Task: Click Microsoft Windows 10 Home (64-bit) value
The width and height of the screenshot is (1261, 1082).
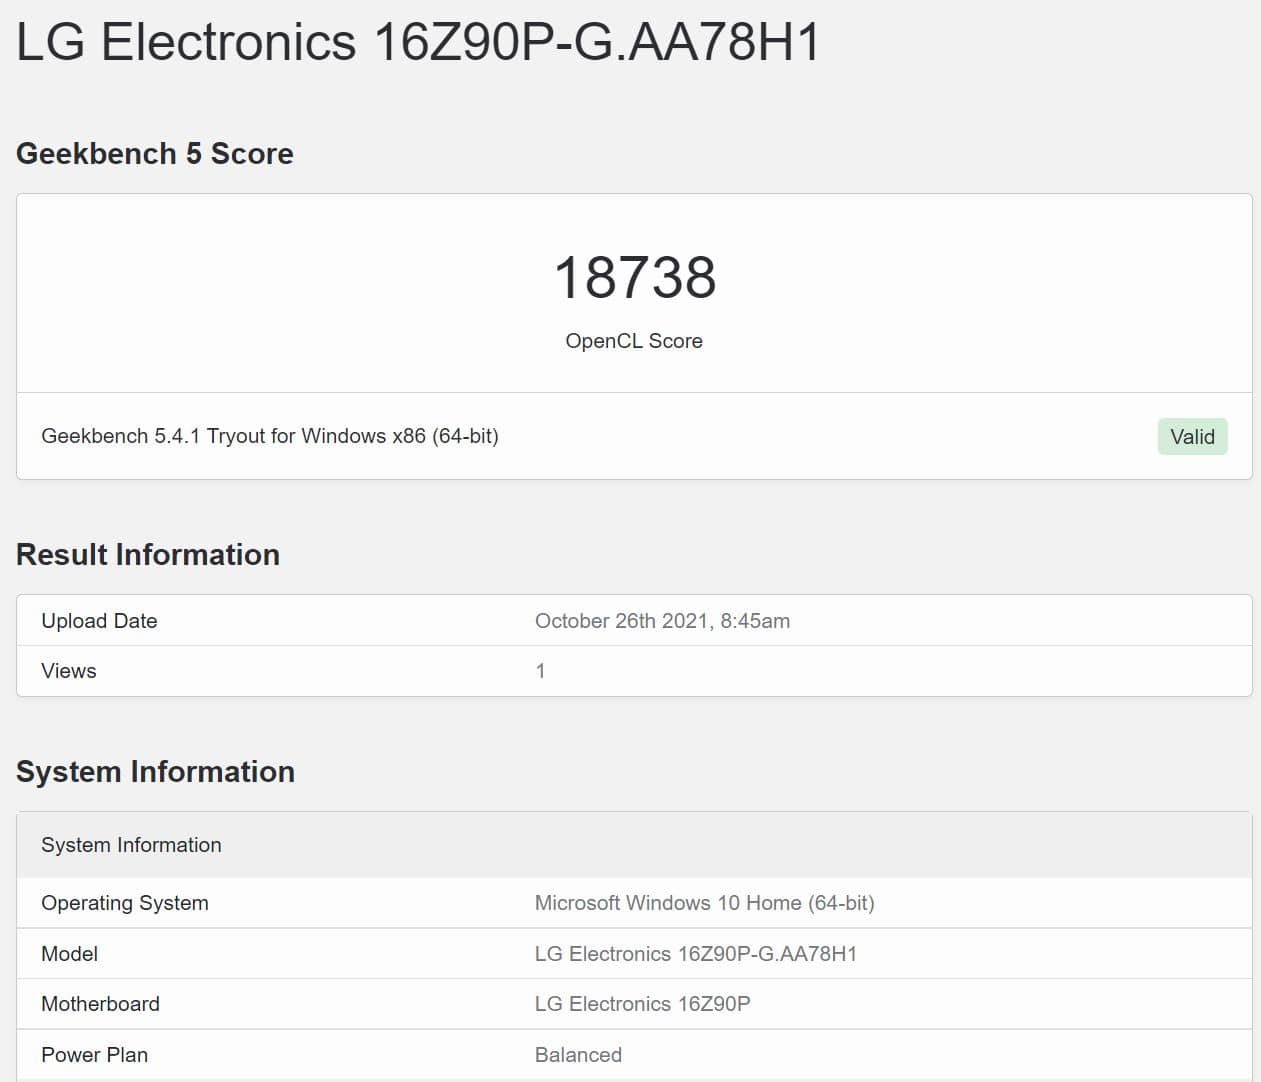Action: coord(705,903)
